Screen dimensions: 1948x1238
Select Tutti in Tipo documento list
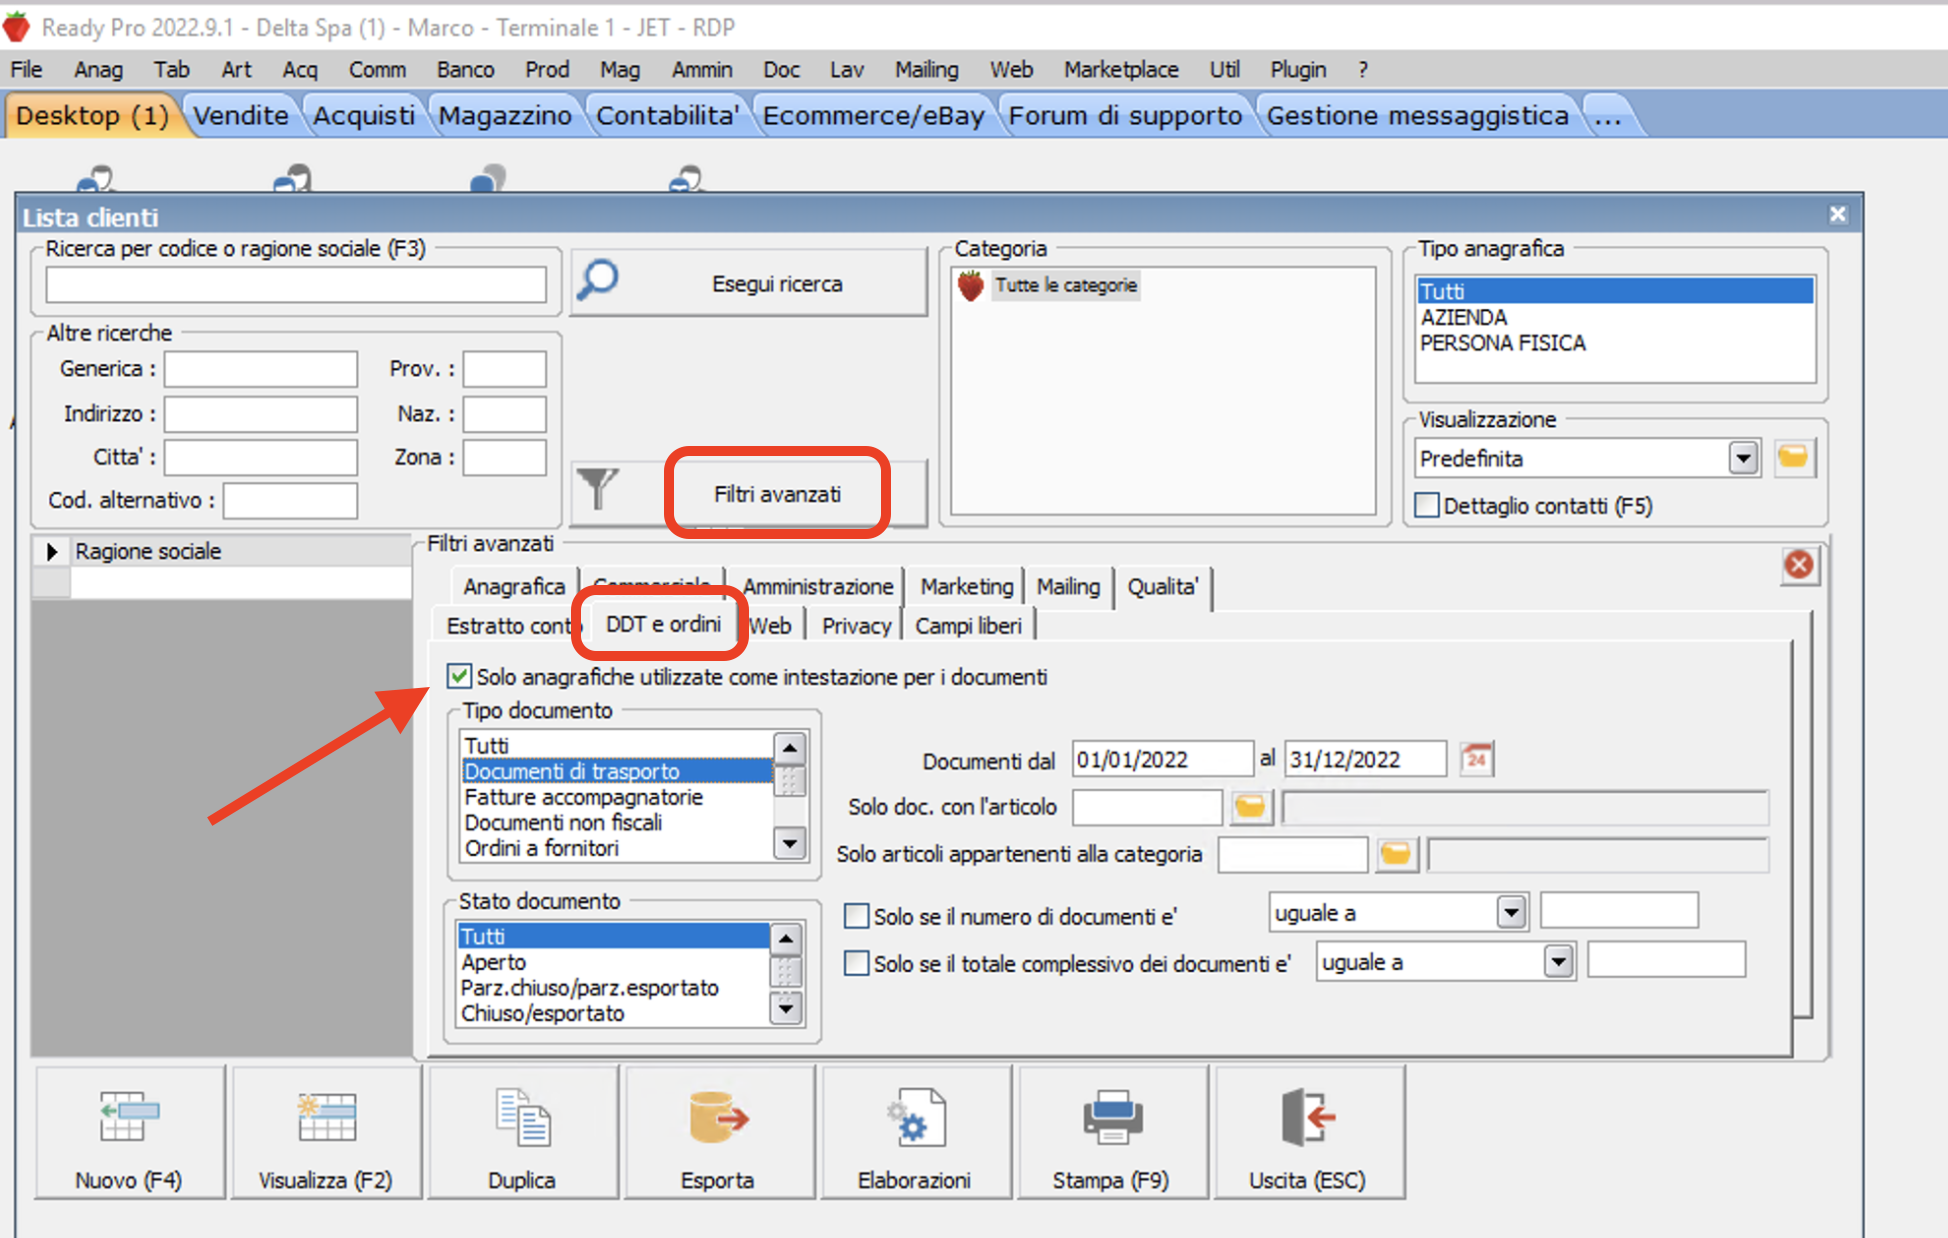(x=616, y=745)
